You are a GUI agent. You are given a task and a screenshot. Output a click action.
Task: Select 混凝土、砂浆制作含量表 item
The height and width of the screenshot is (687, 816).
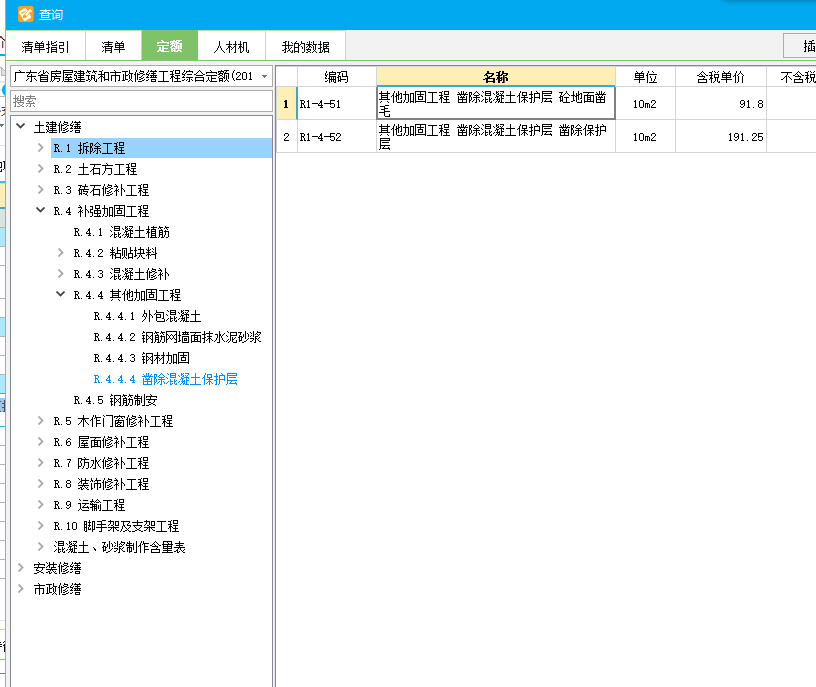coord(119,547)
